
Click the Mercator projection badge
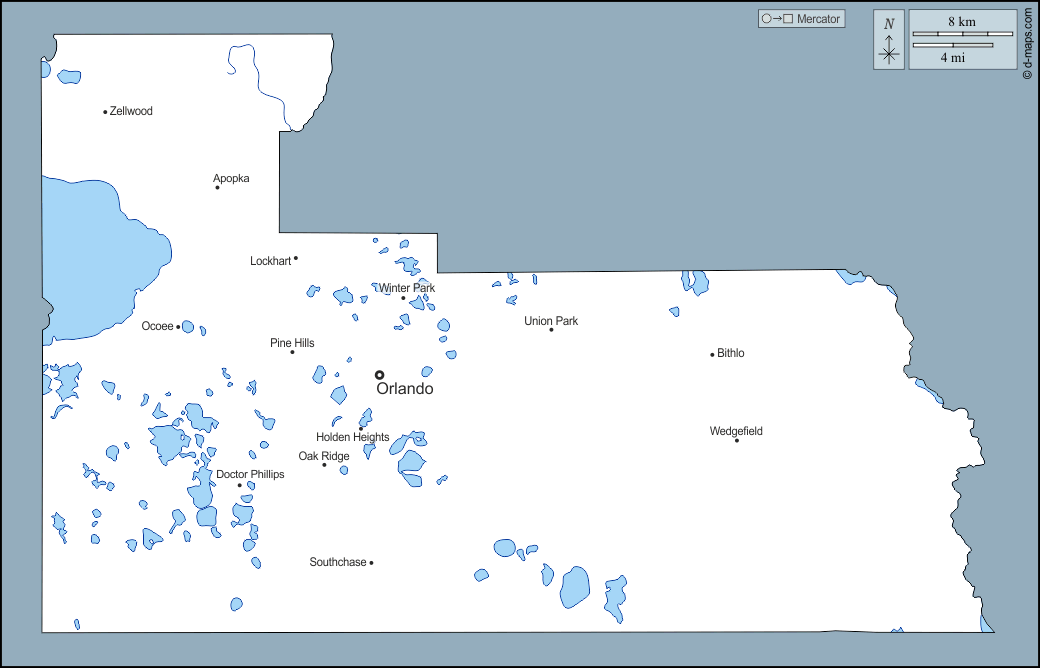click(x=801, y=19)
